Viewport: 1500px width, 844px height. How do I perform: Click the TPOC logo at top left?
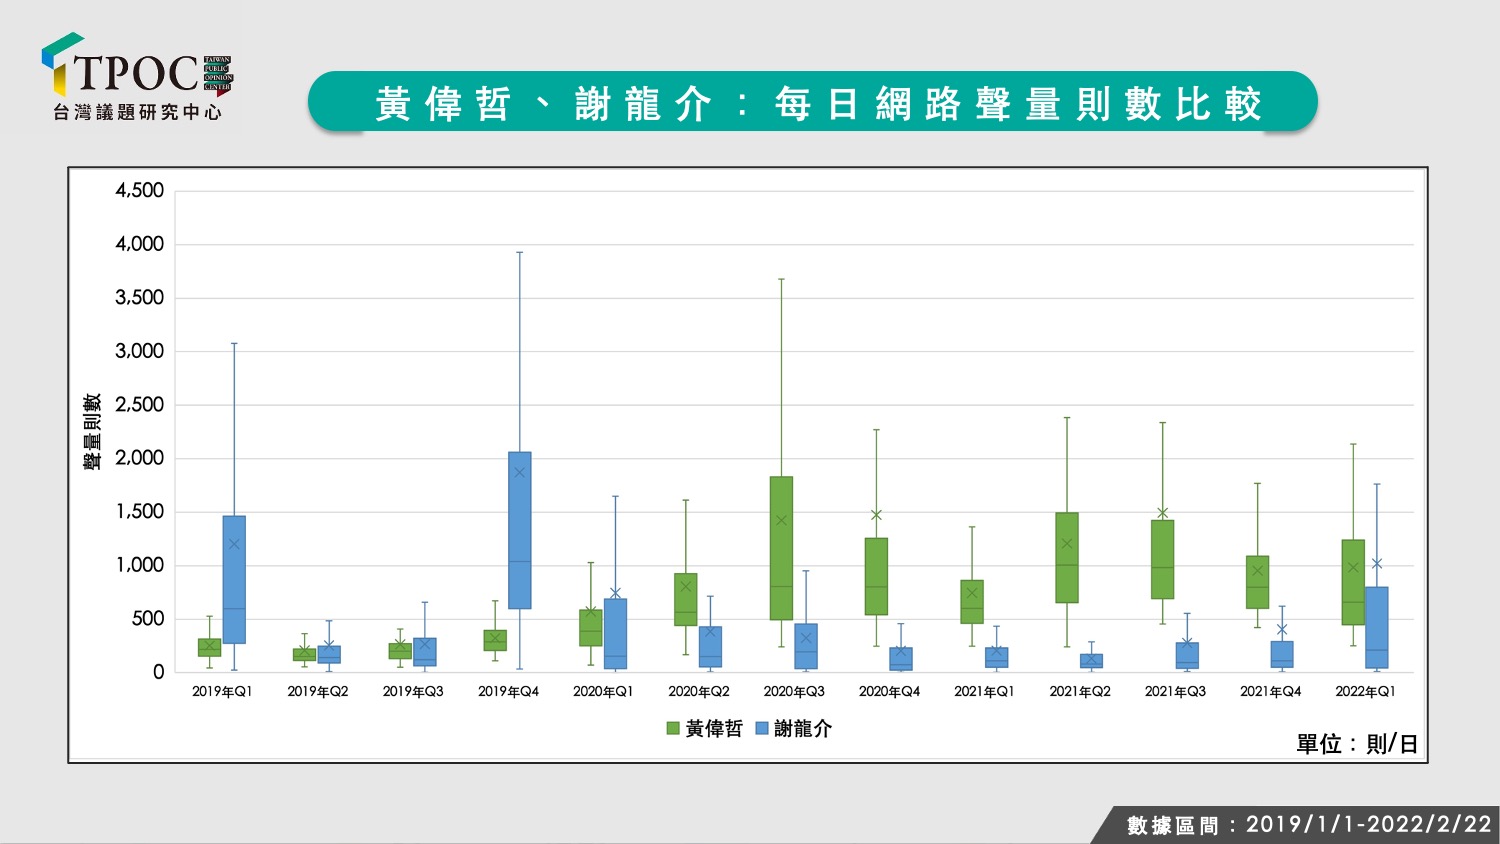tap(137, 77)
